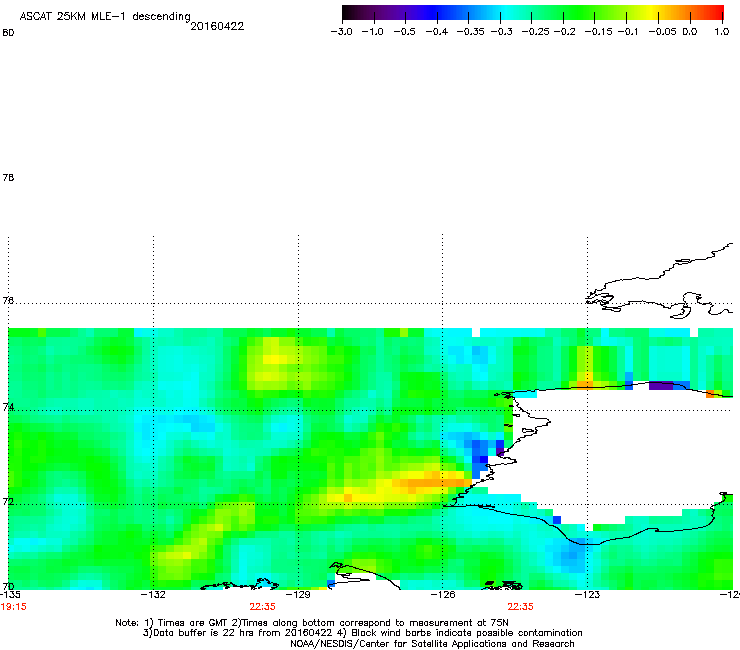This screenshot has height=650, width=740.
Task: Click the -0.2 color scale label
Action: click(564, 32)
